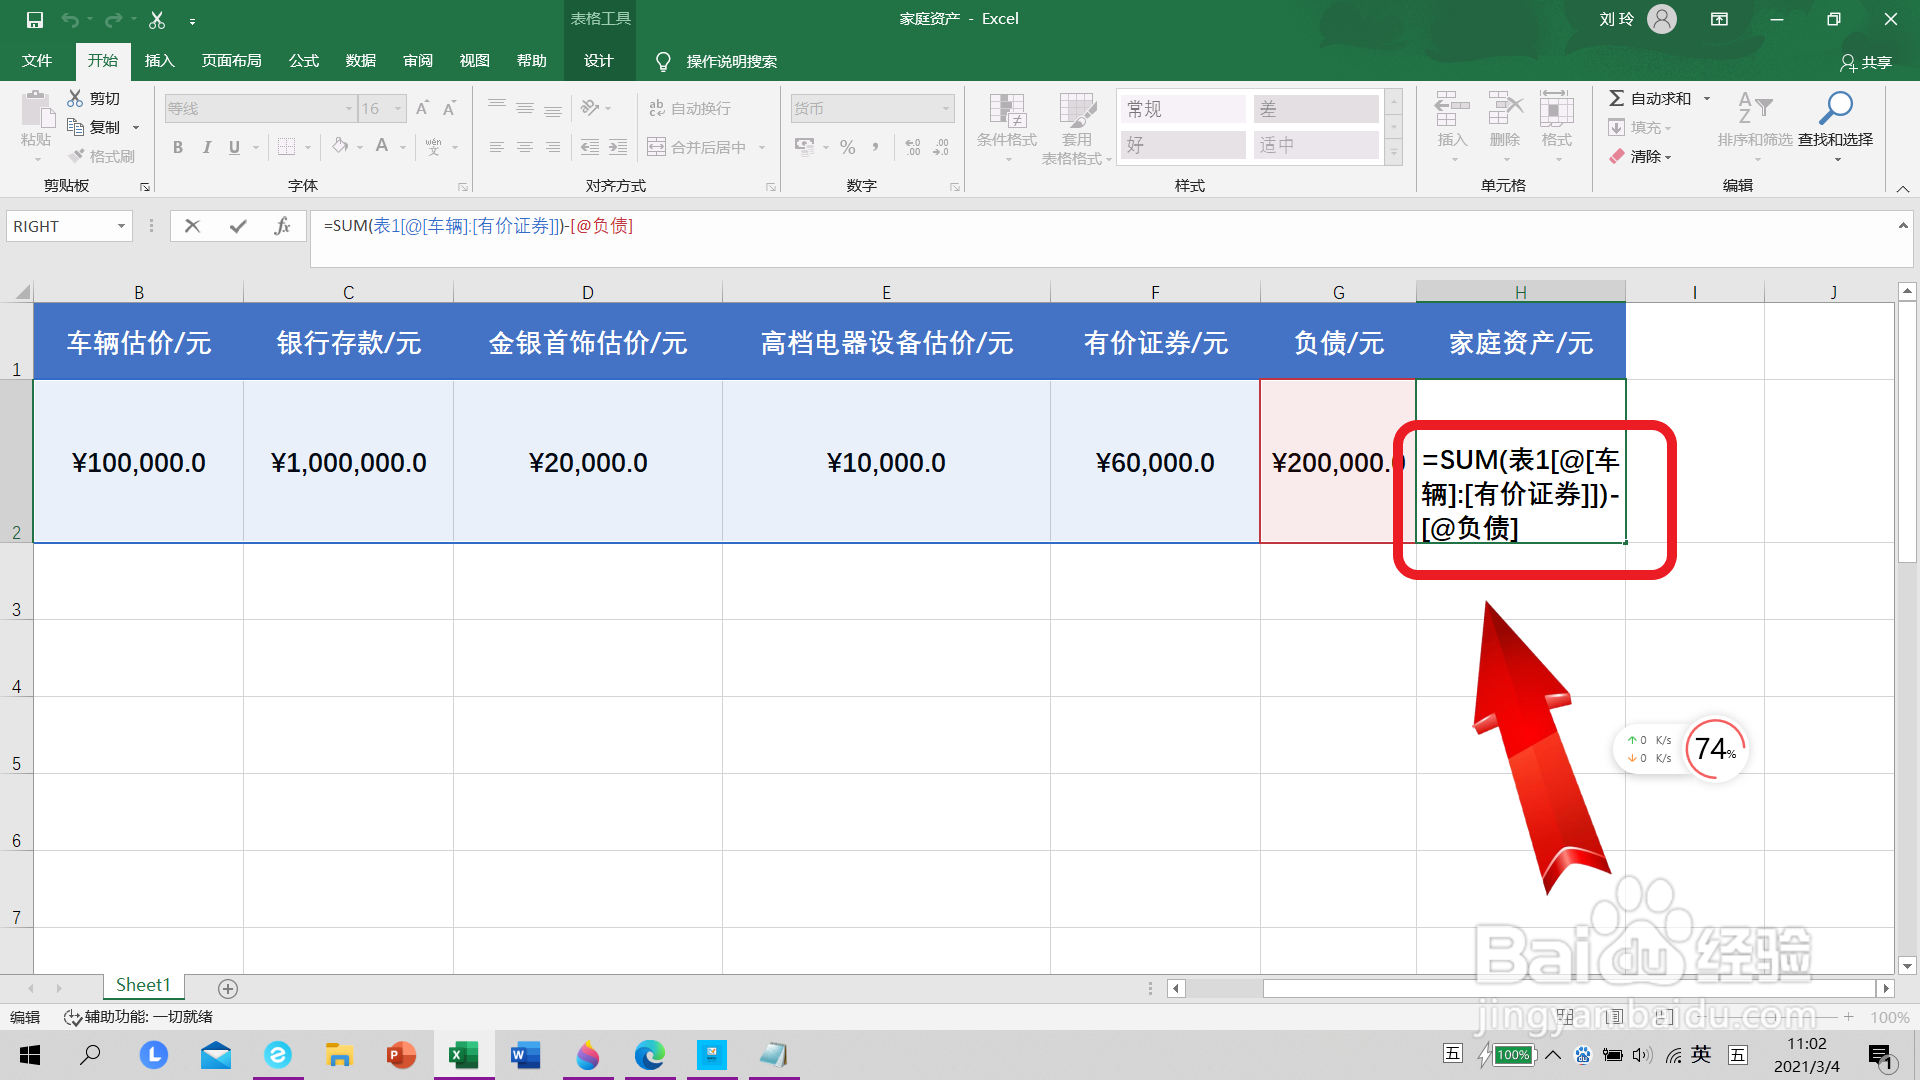Open Insert Function fx dialog
The image size is (1920, 1080).
point(282,227)
